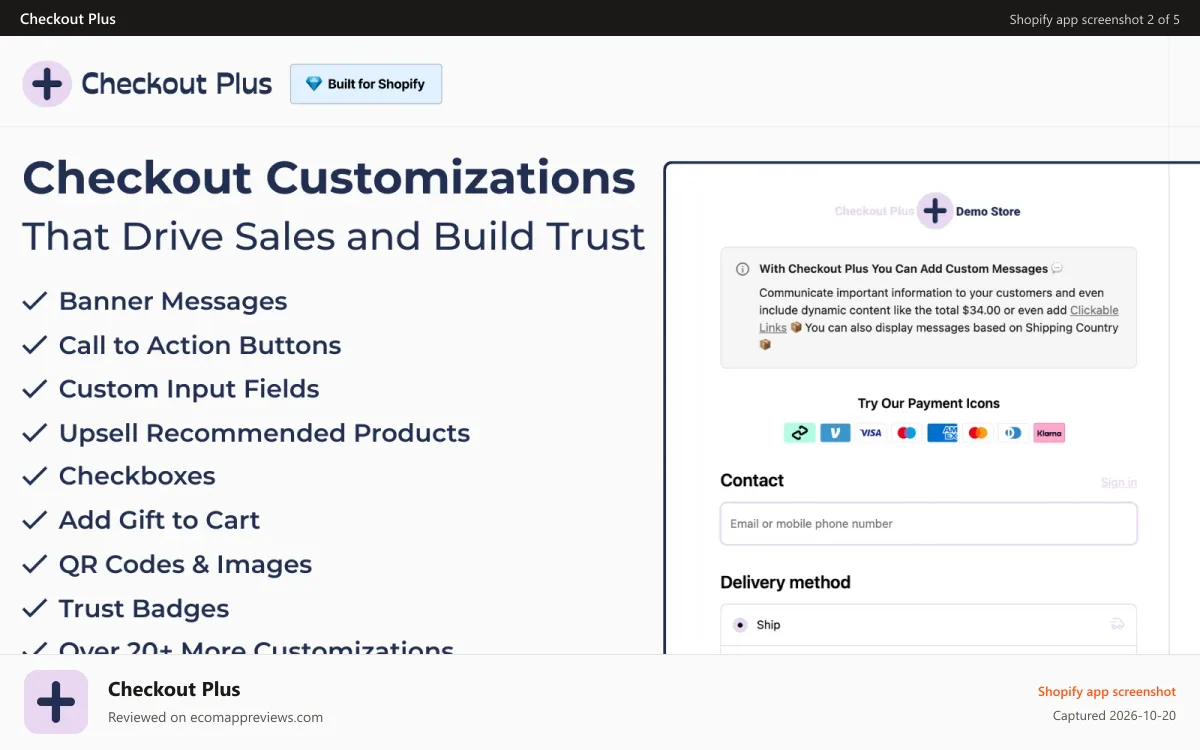Click the Built for Shopify badge
This screenshot has width=1200, height=750.
(366, 84)
